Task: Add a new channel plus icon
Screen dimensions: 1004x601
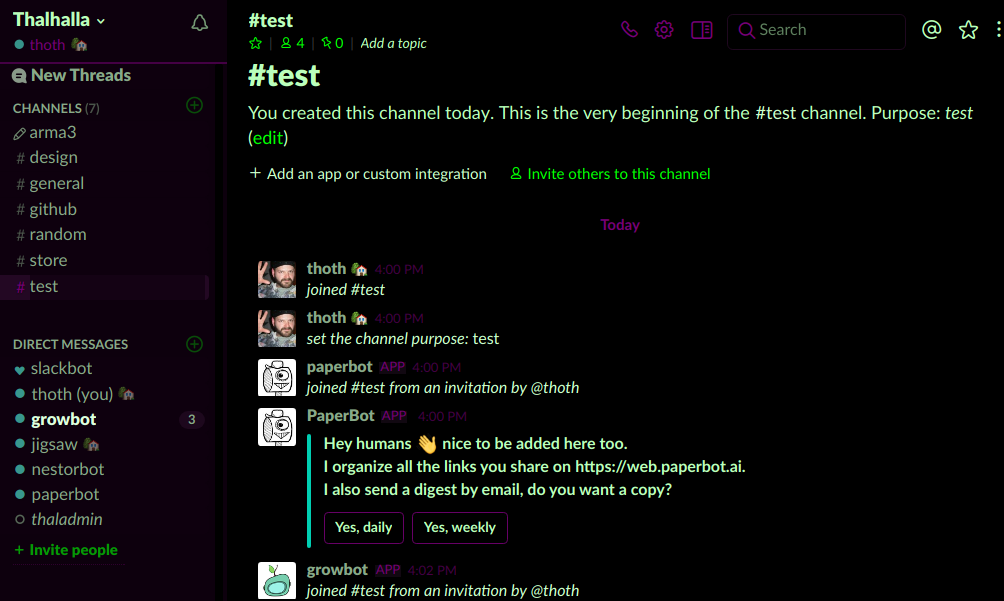Action: [x=195, y=105]
